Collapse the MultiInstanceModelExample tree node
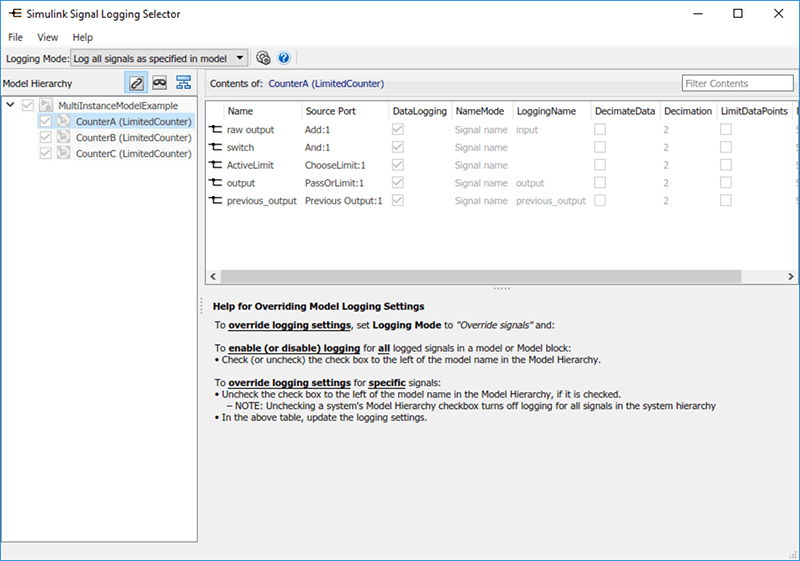This screenshot has width=800, height=561. tap(10, 105)
